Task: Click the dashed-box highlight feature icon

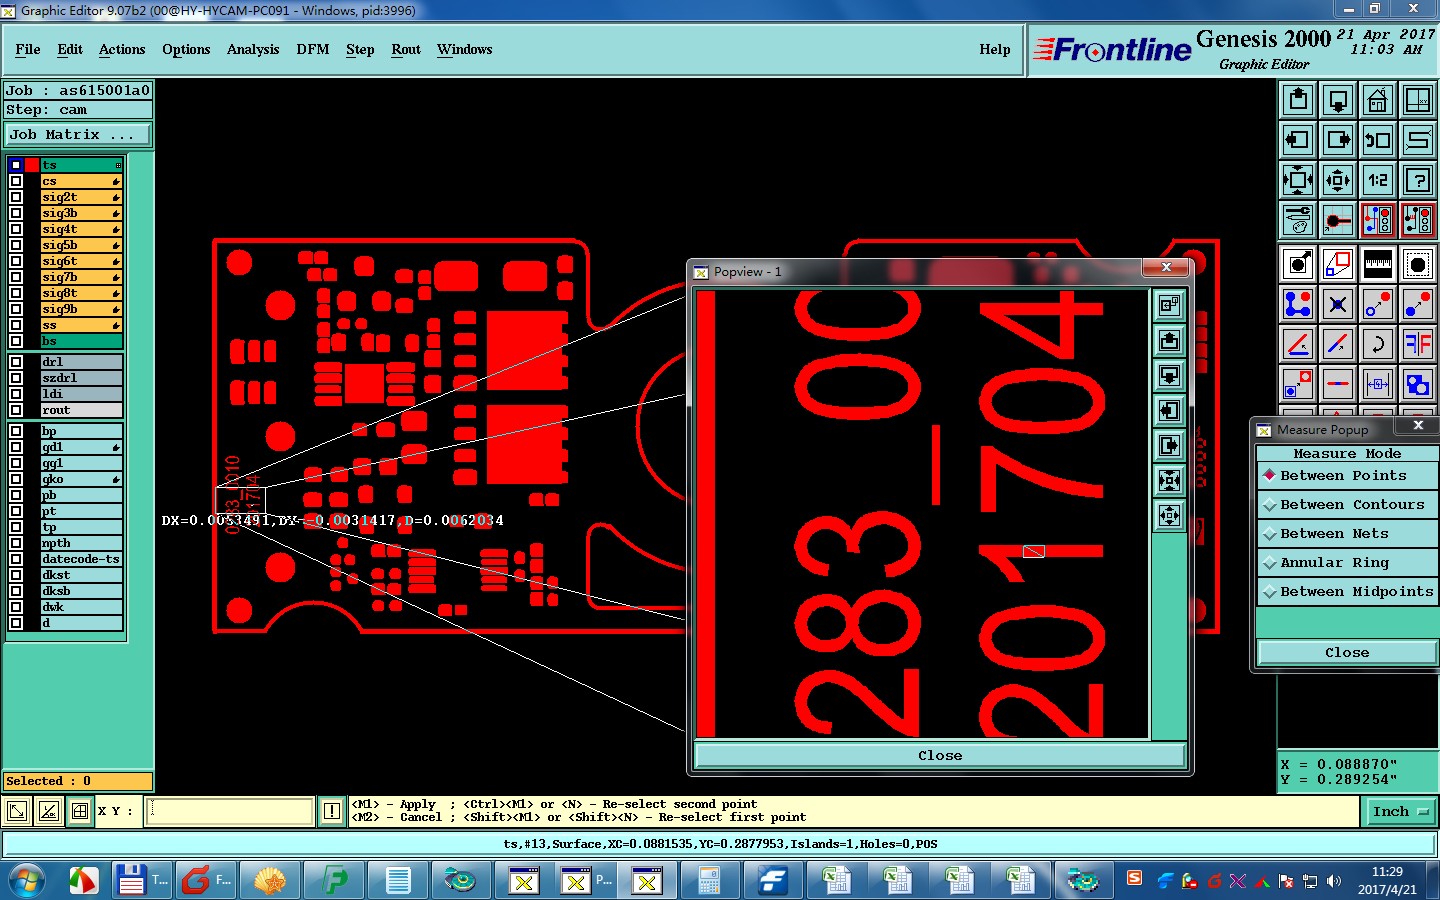Action: coord(1418,263)
